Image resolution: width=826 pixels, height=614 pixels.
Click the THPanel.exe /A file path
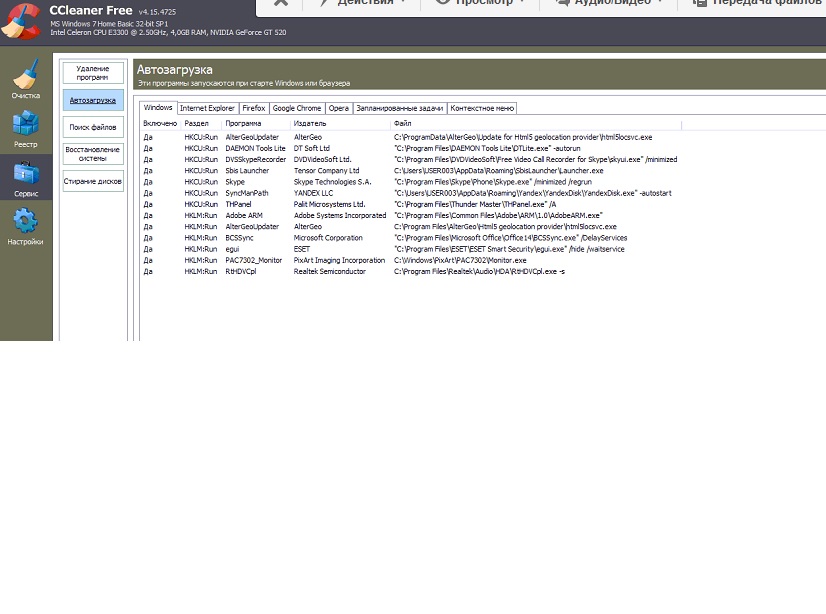[x=475, y=204]
